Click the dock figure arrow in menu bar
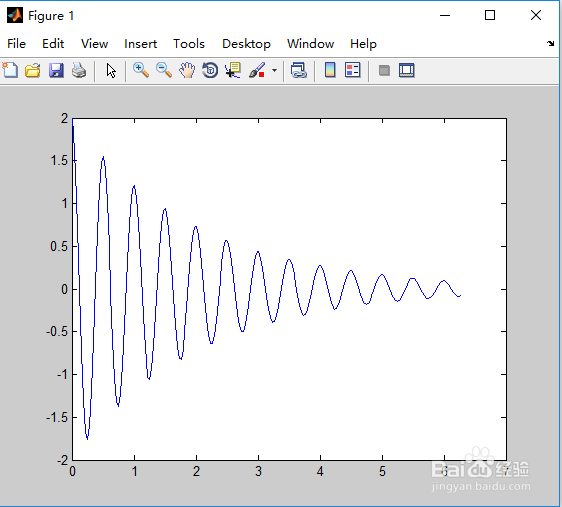562x507 pixels. pos(551,44)
